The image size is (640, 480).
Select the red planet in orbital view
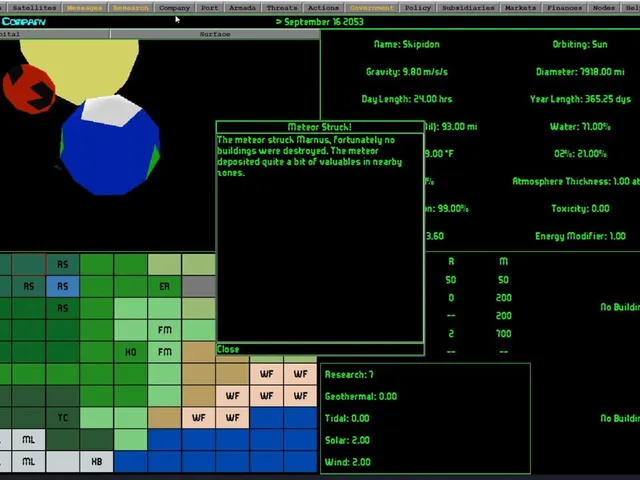pyautogui.click(x=27, y=90)
